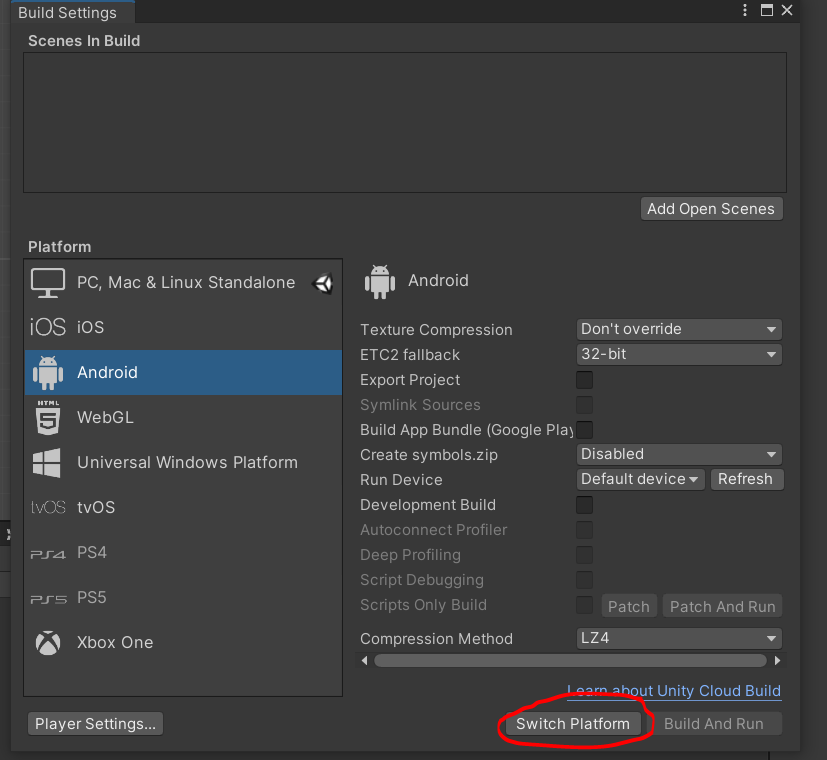827x760 pixels.
Task: Click the Texture Compression label
Action: 436,330
